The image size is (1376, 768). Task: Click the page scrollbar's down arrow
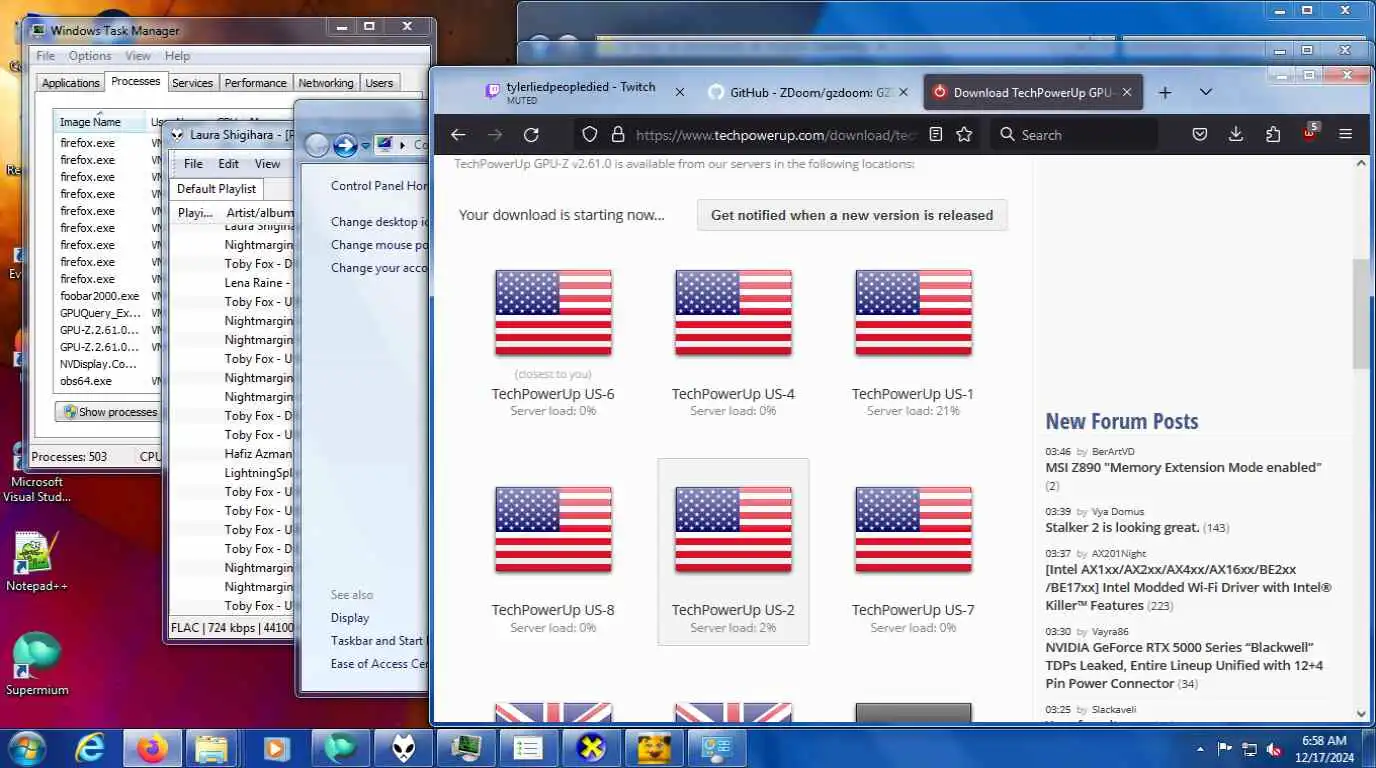(1361, 713)
